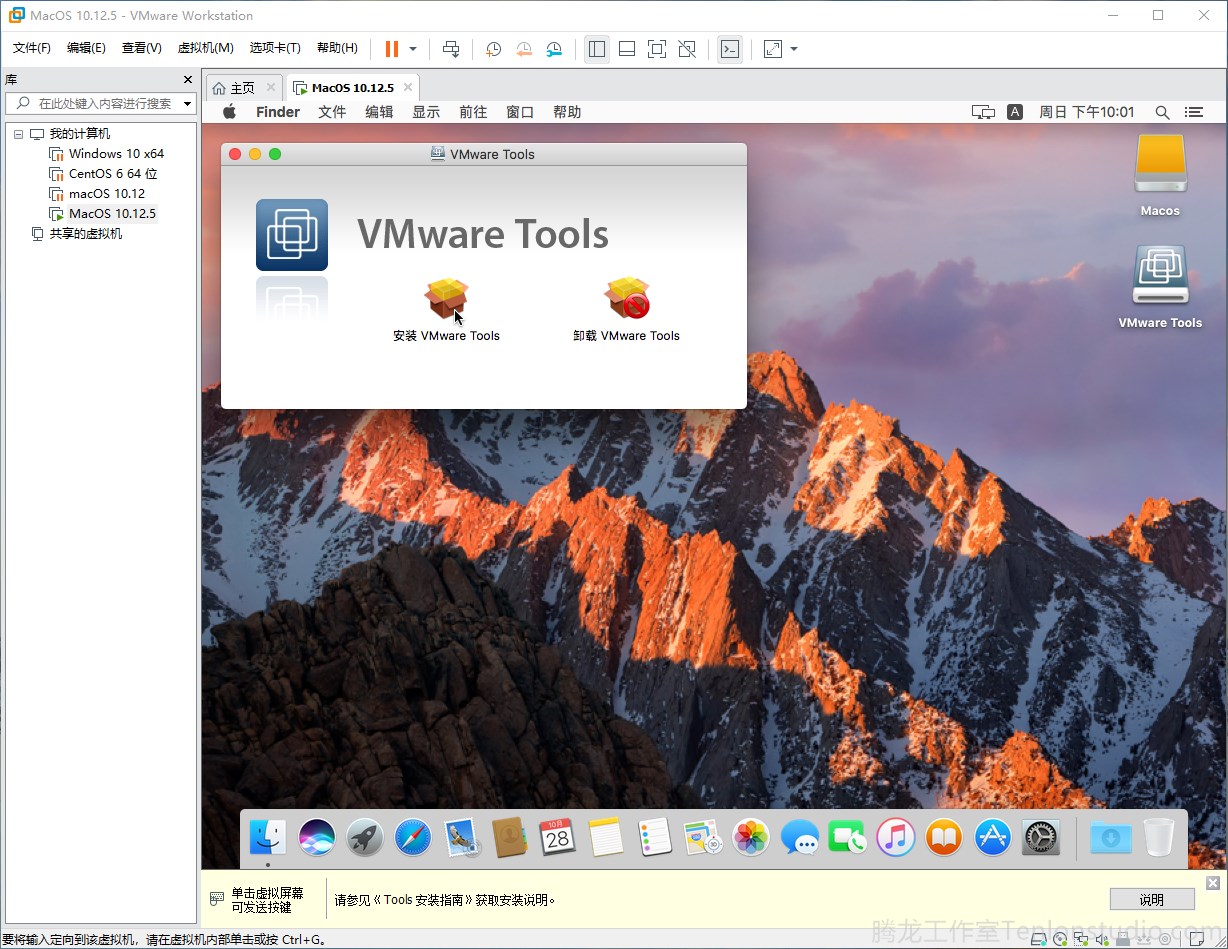Open the Apple menu
Image resolution: width=1228 pixels, height=949 pixels.
click(229, 112)
